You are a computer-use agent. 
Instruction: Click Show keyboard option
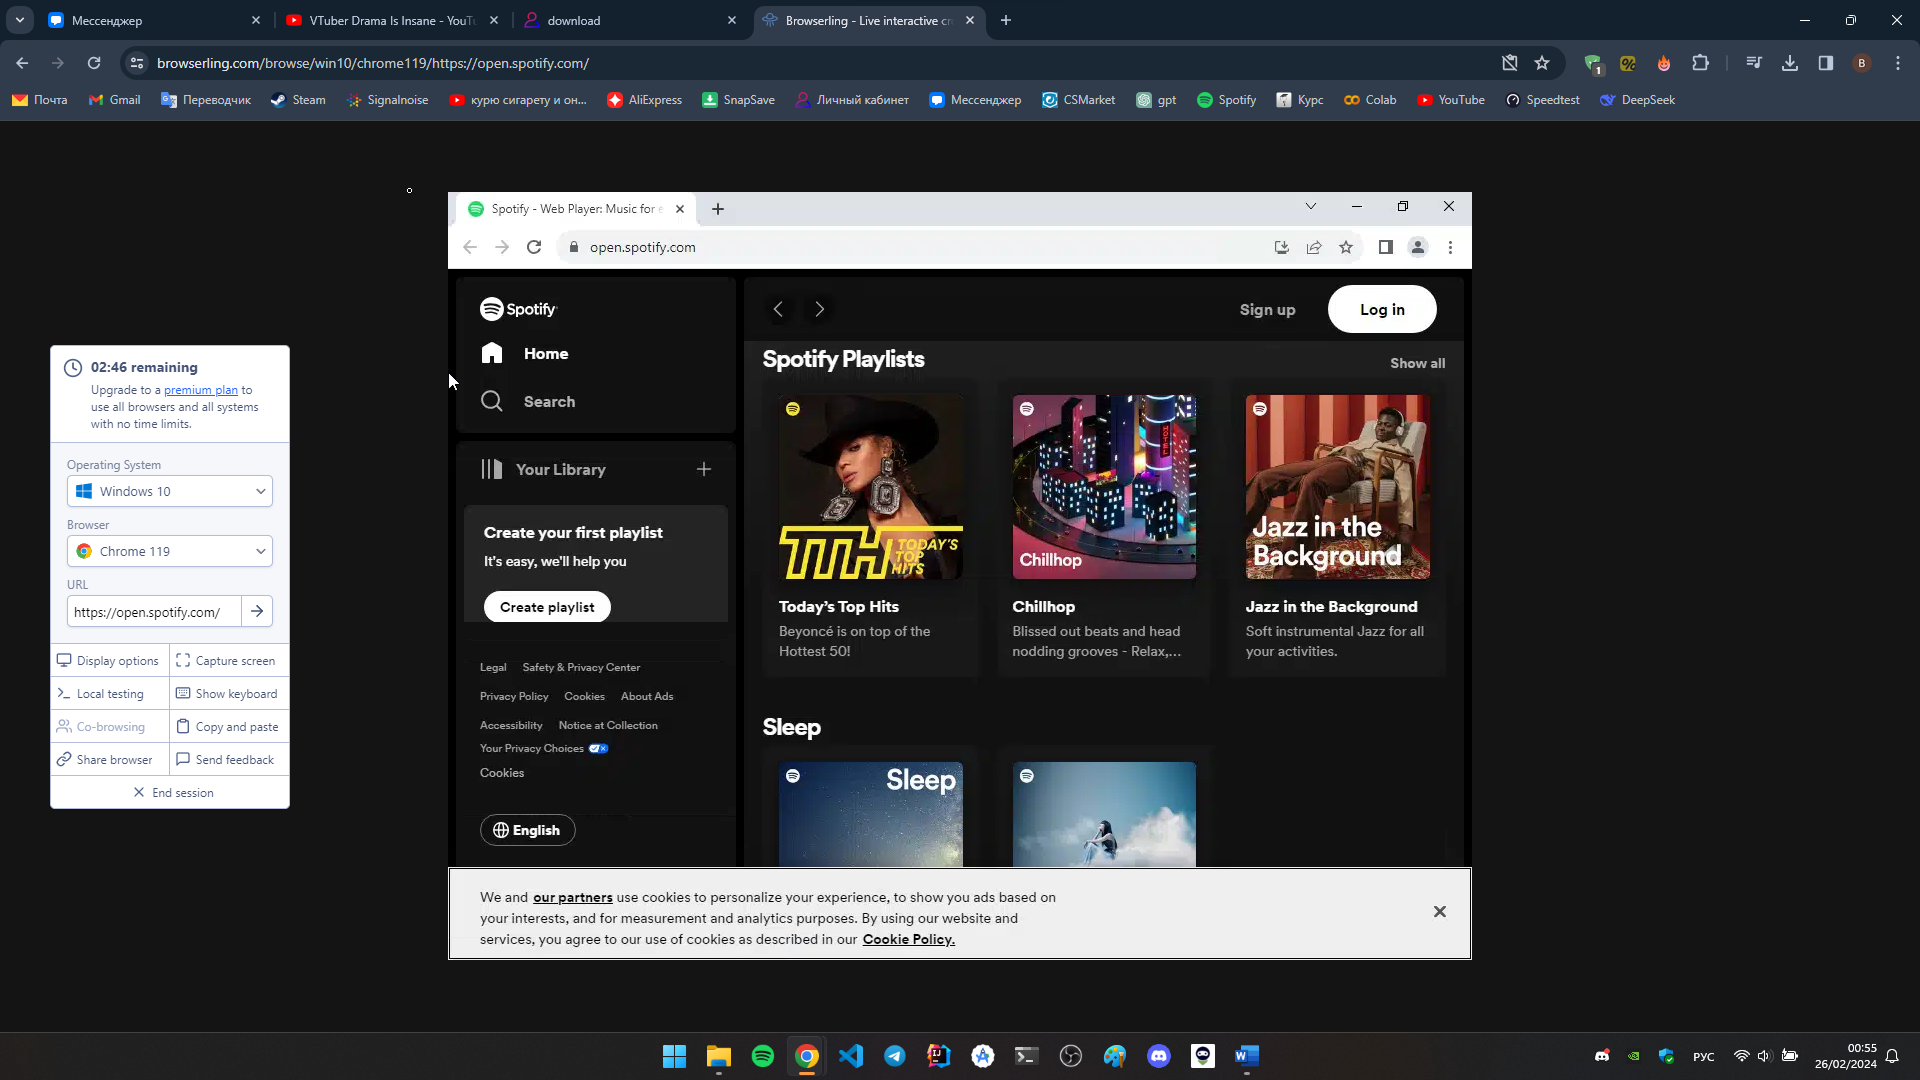pos(227,693)
